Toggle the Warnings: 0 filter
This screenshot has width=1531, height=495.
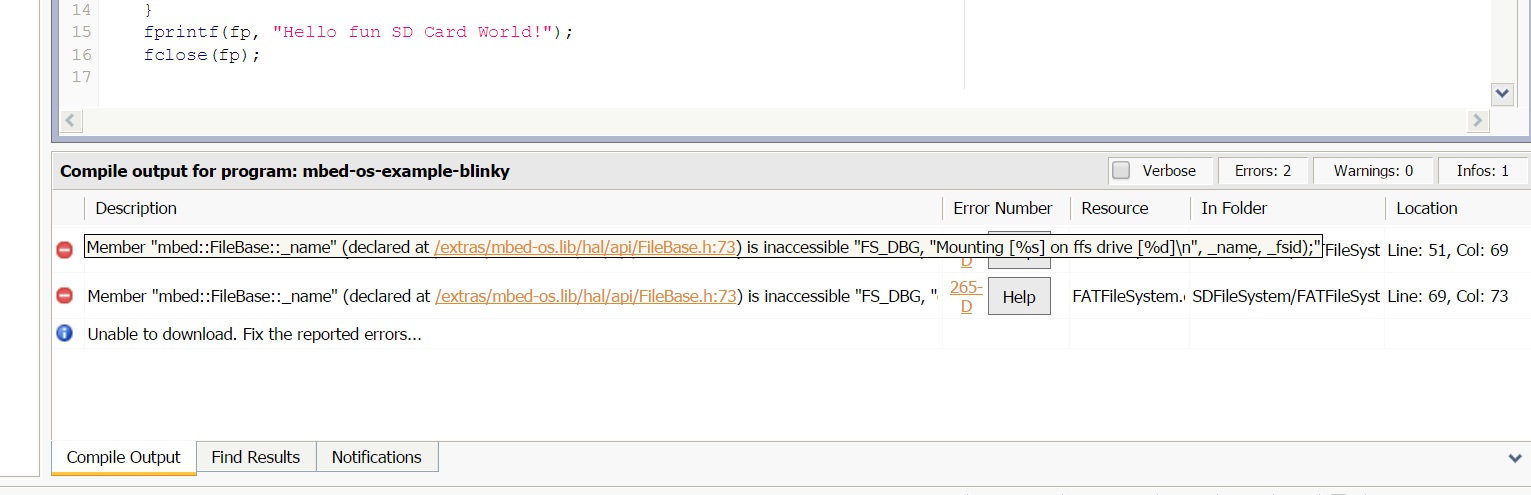(1372, 171)
